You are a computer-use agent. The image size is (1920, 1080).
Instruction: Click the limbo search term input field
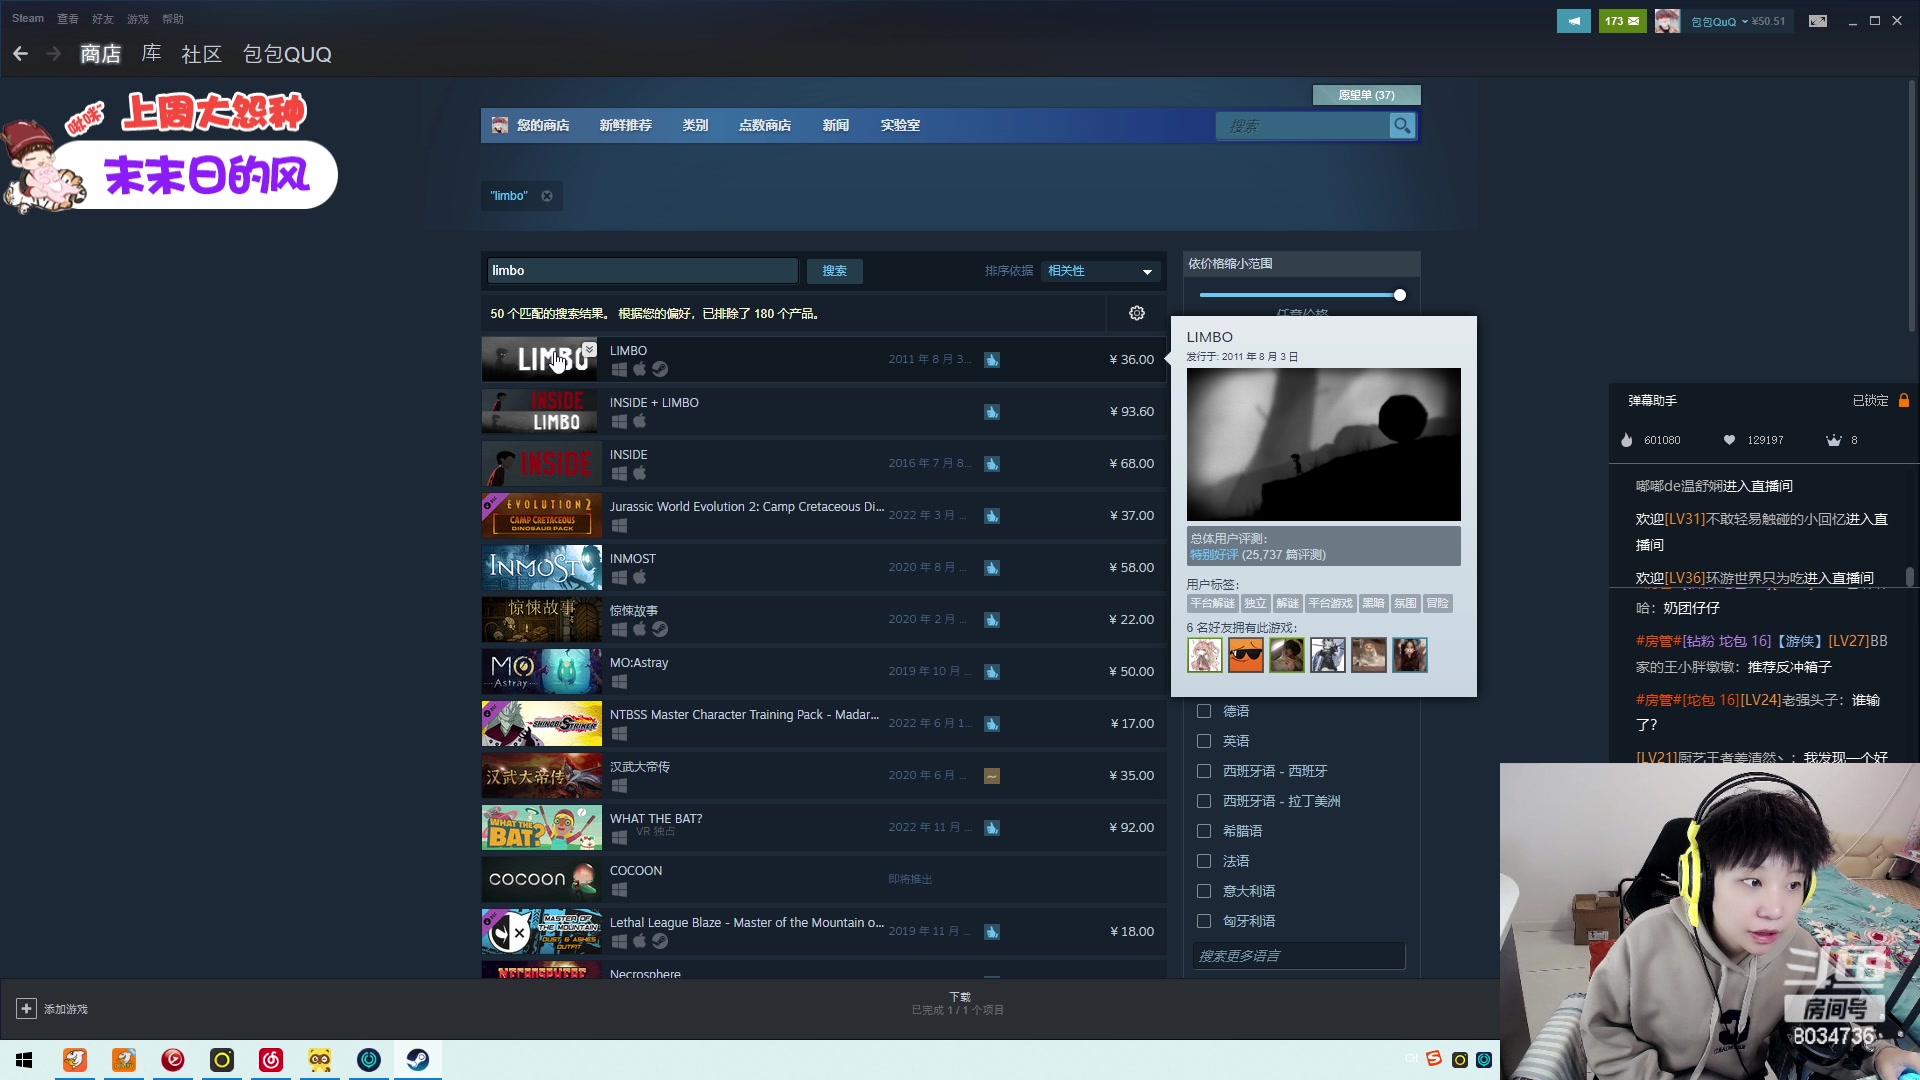coord(642,271)
